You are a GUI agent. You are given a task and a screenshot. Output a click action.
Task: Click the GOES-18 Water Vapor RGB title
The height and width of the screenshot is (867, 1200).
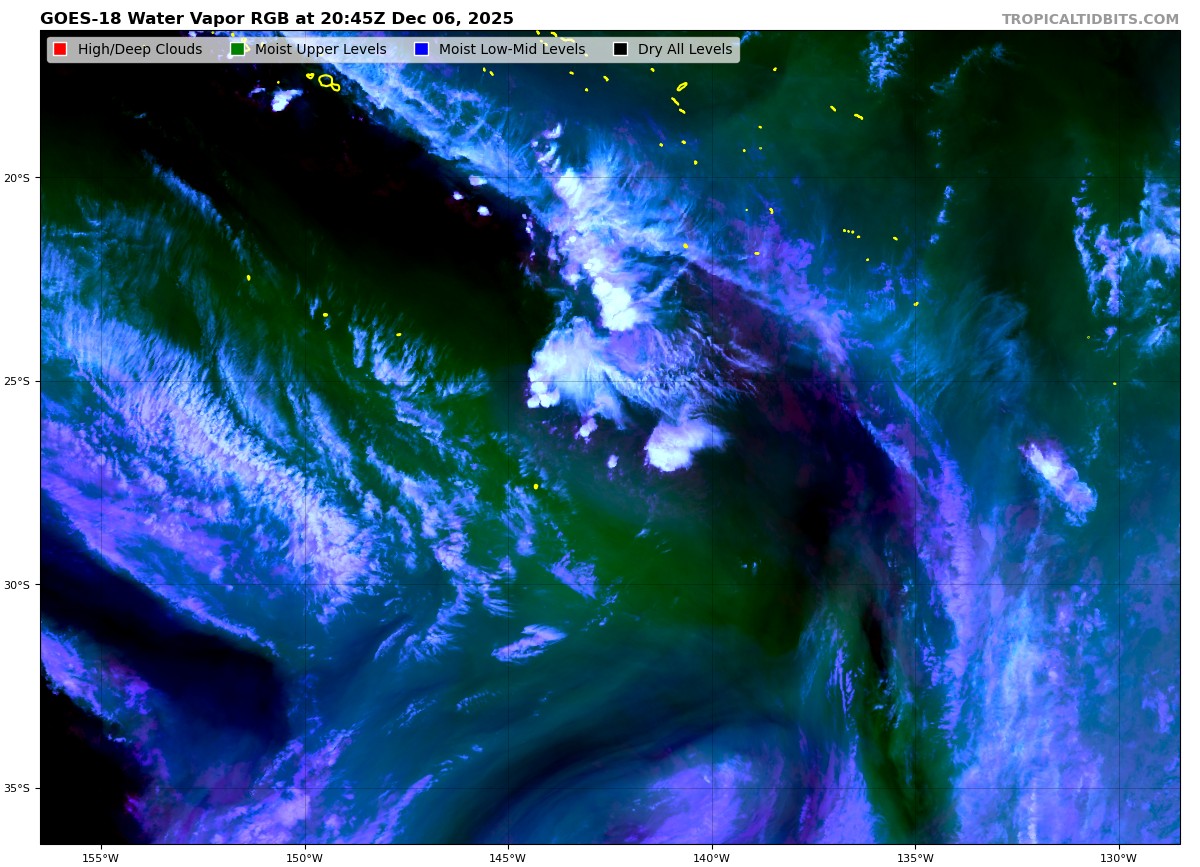(x=276, y=19)
